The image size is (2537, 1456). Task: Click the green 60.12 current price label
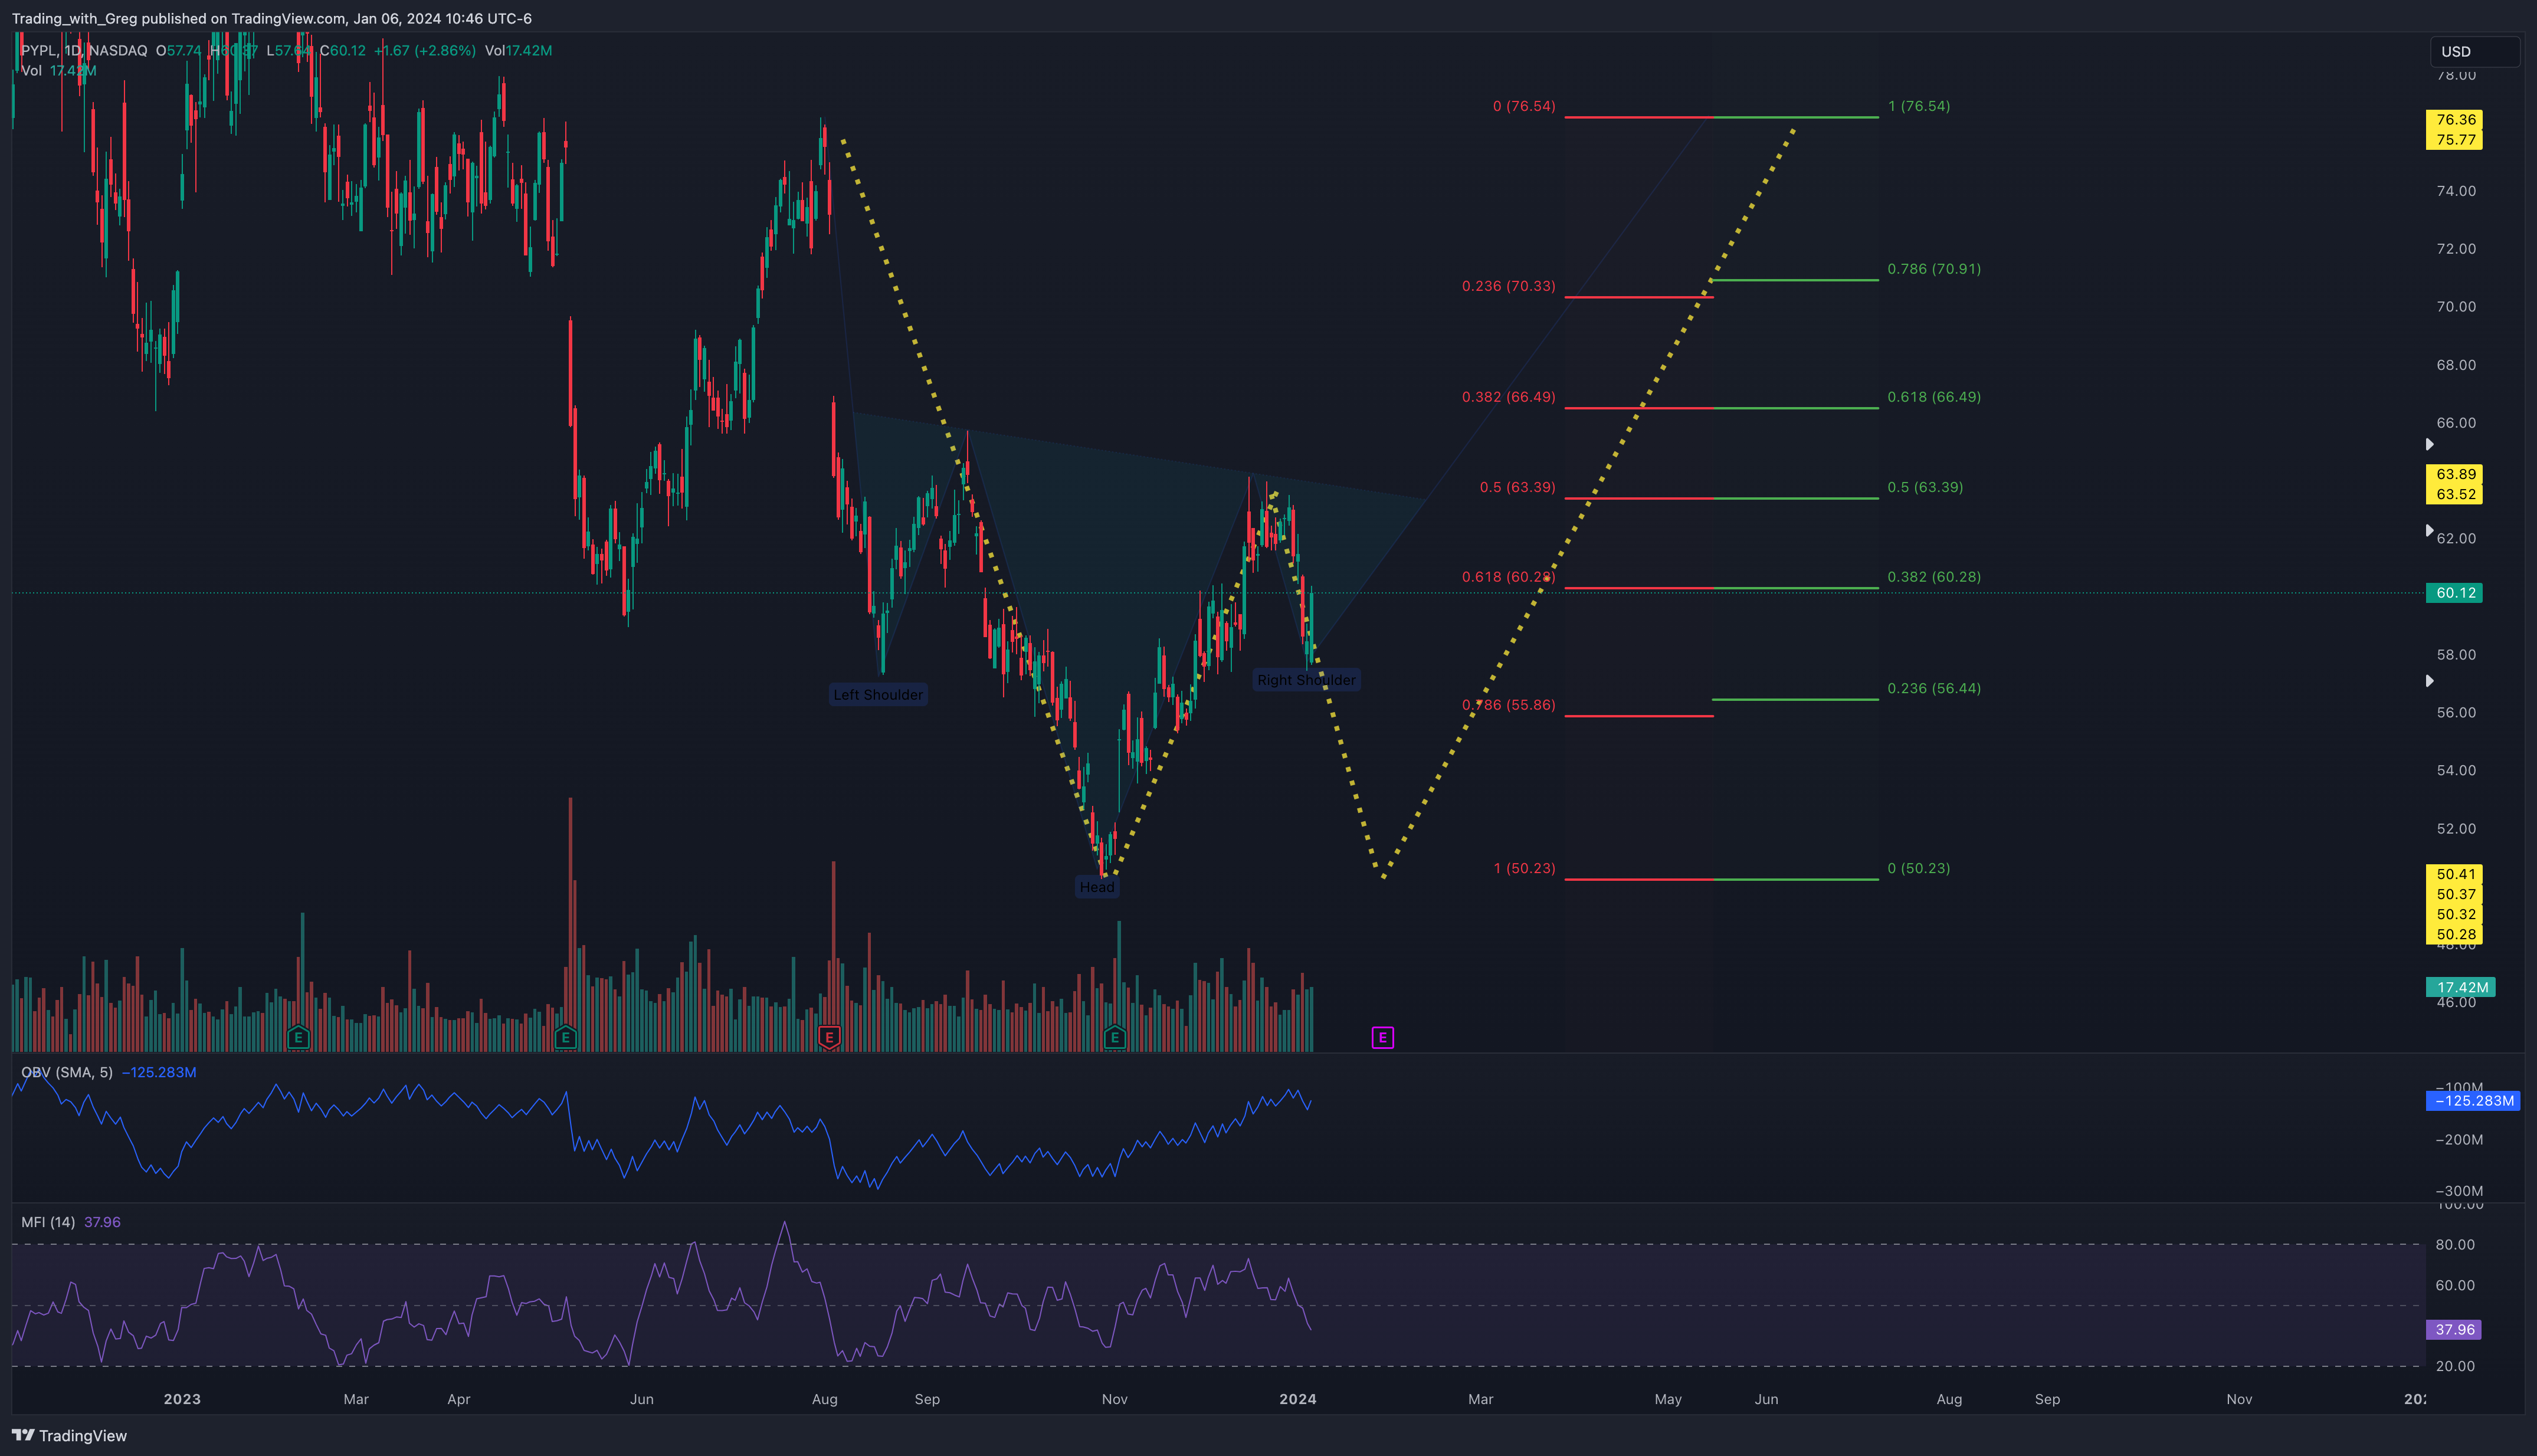click(2454, 593)
